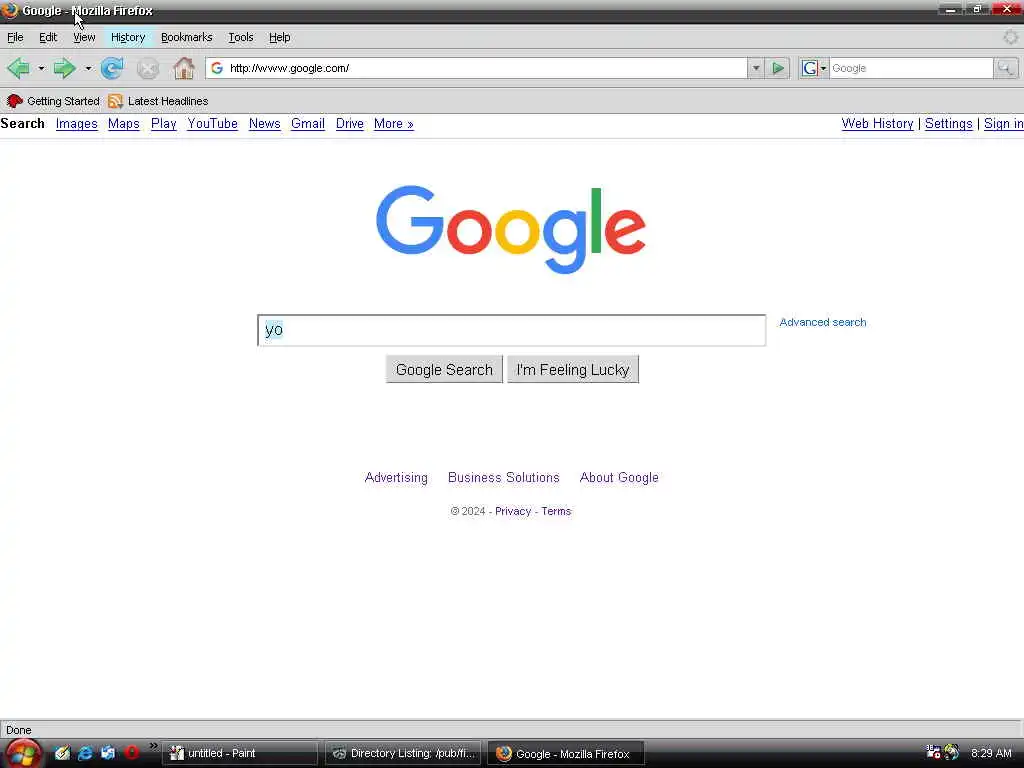Screen dimensions: 1024x768
Task: Open the Bookmarks menu
Action: (187, 37)
